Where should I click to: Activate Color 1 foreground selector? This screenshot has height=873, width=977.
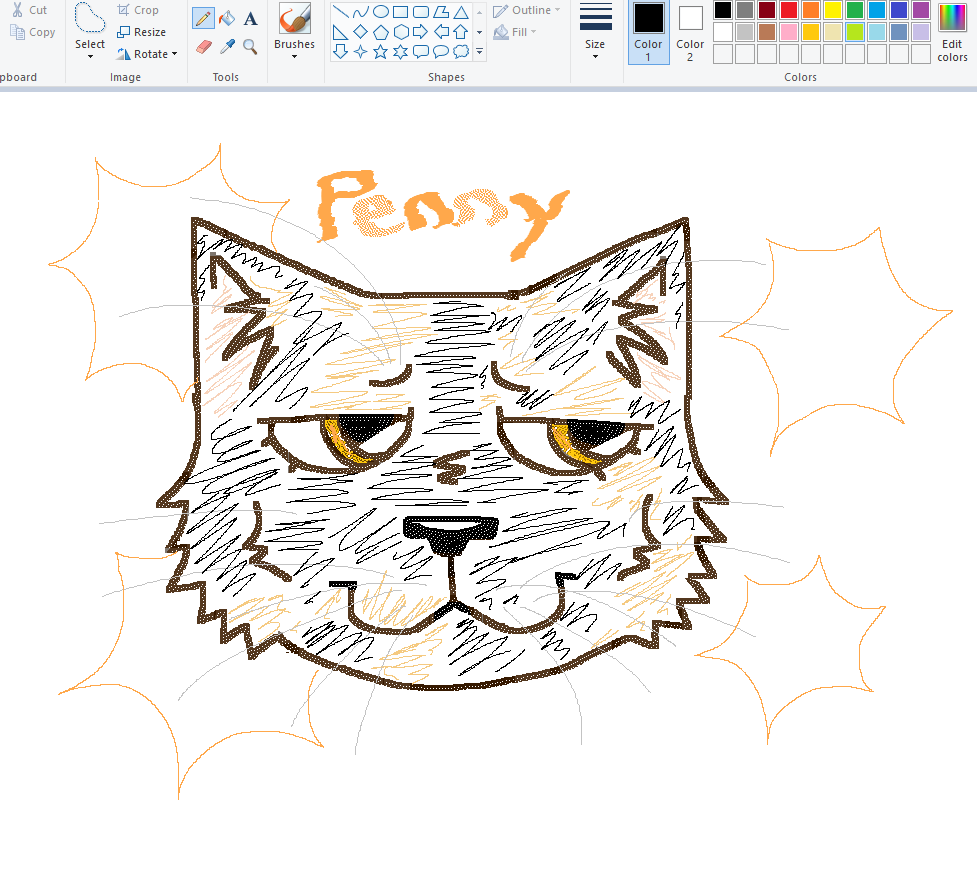point(648,32)
